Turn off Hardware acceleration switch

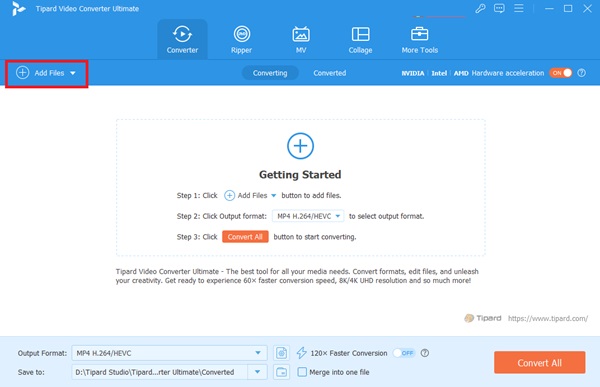tap(561, 73)
